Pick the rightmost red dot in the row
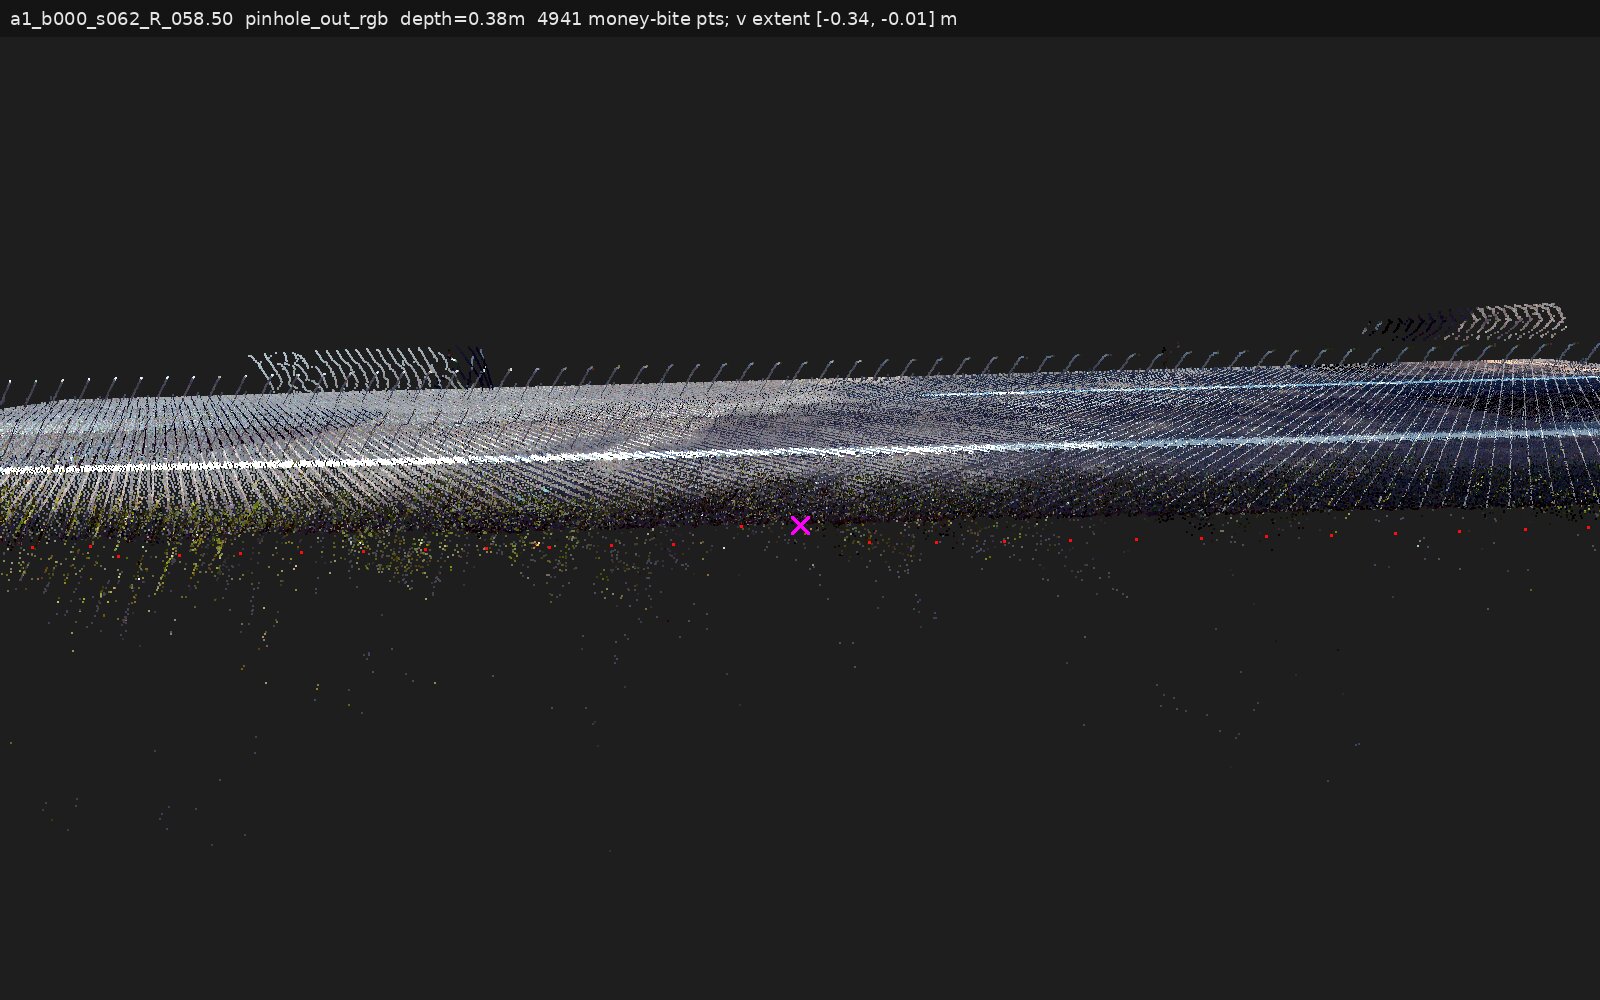 click(1588, 527)
